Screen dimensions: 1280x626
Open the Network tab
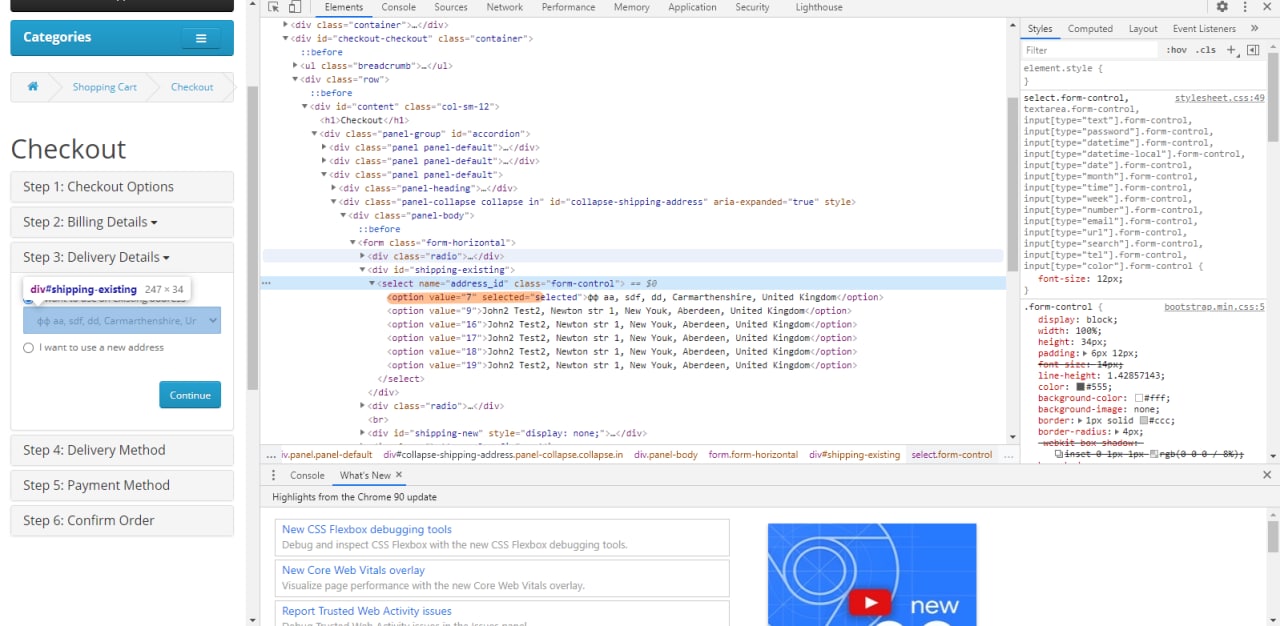click(x=505, y=7)
